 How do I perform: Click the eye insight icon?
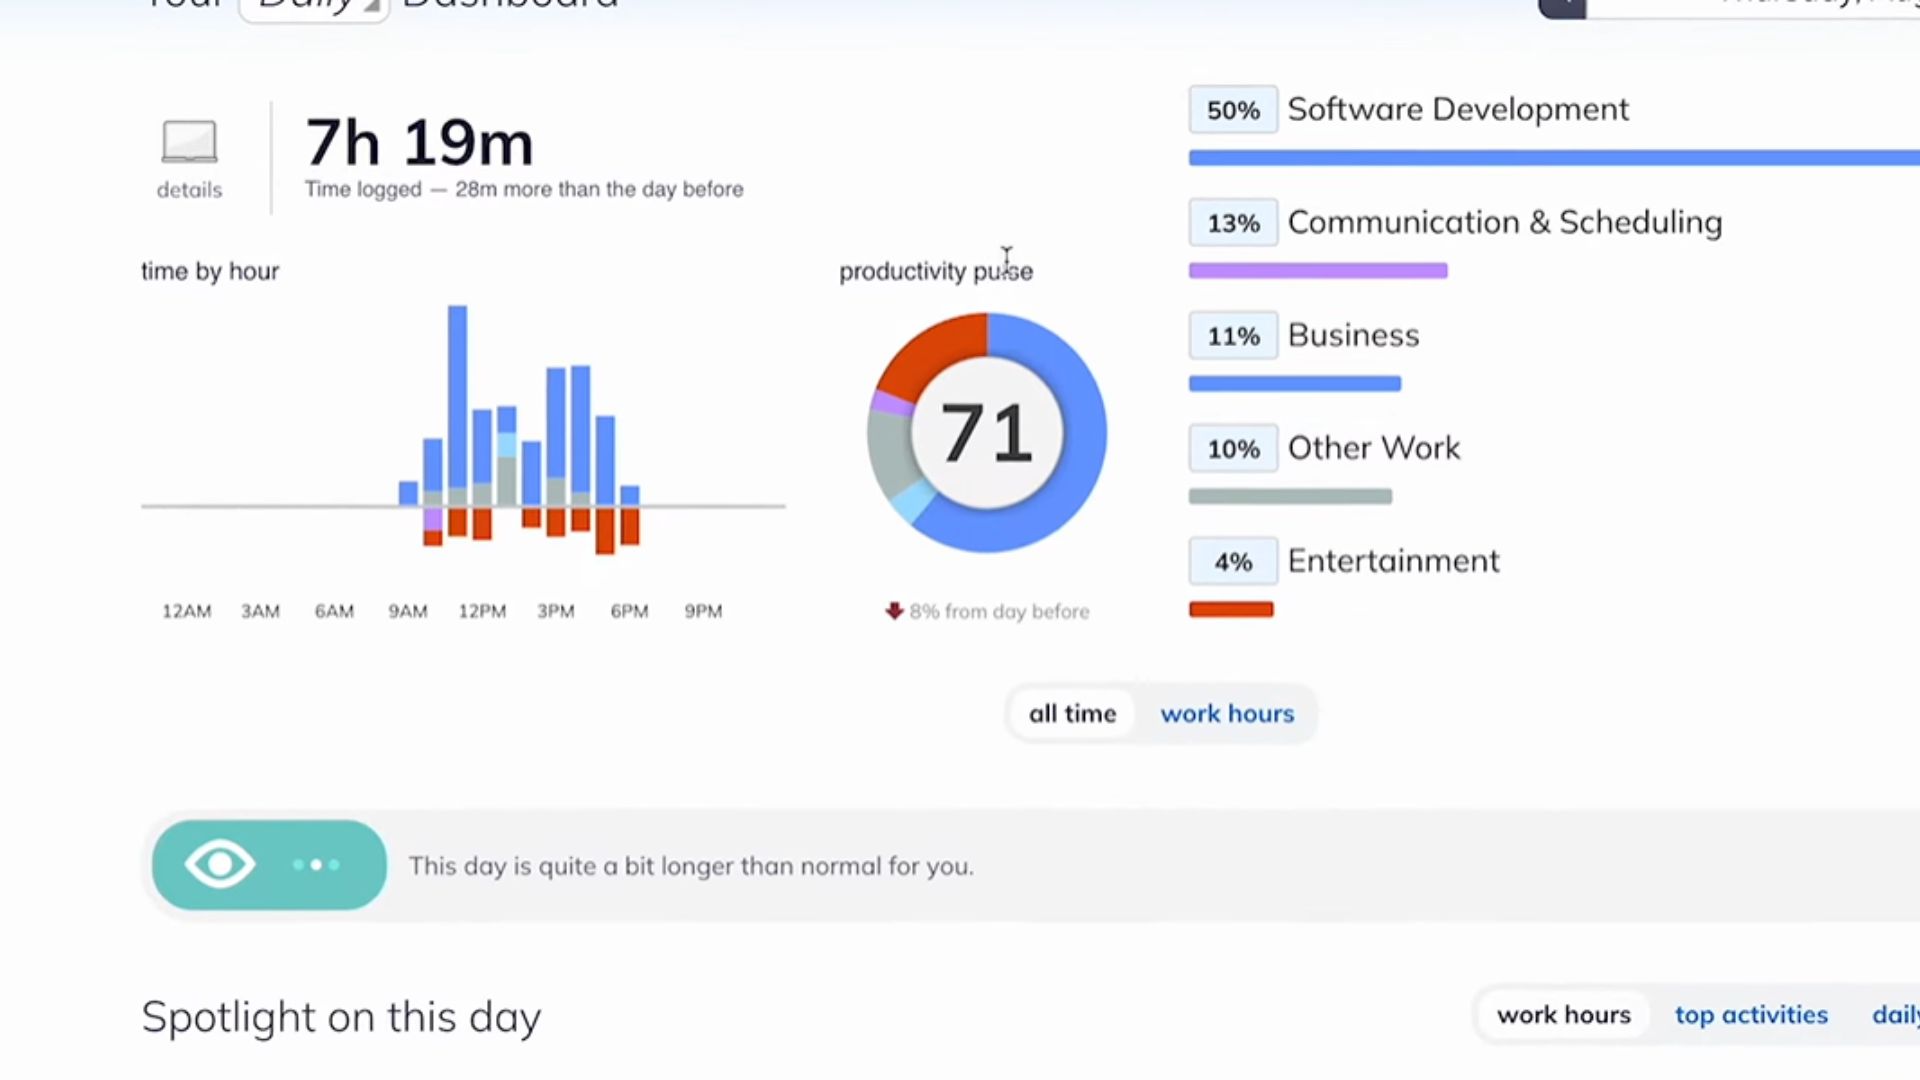point(220,865)
